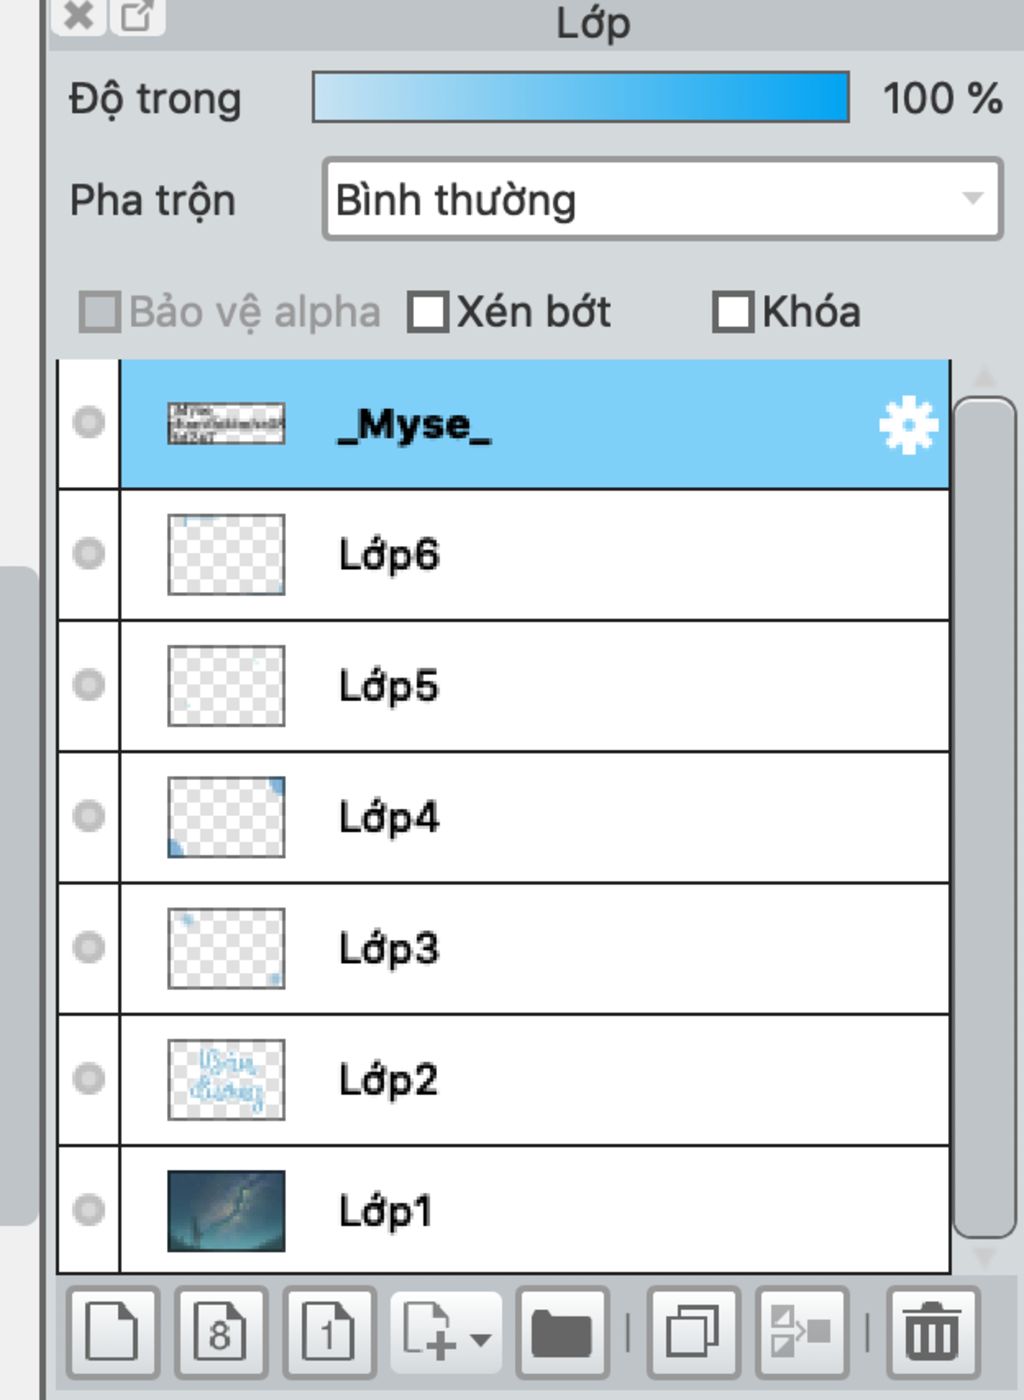Pop out the layer panel window
This screenshot has height=1400, width=1024.
click(137, 15)
